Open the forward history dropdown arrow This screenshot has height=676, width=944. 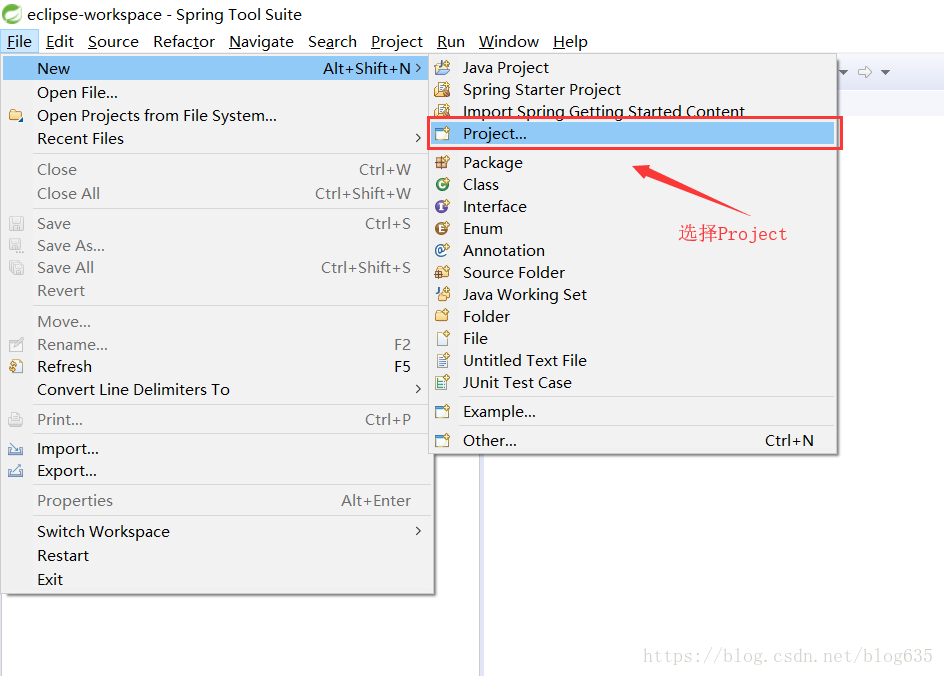coord(885,72)
